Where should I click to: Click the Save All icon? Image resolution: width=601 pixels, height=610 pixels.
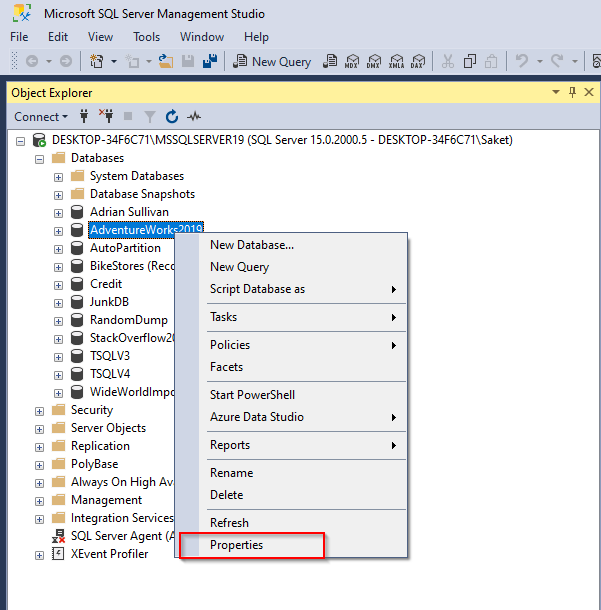point(210,61)
